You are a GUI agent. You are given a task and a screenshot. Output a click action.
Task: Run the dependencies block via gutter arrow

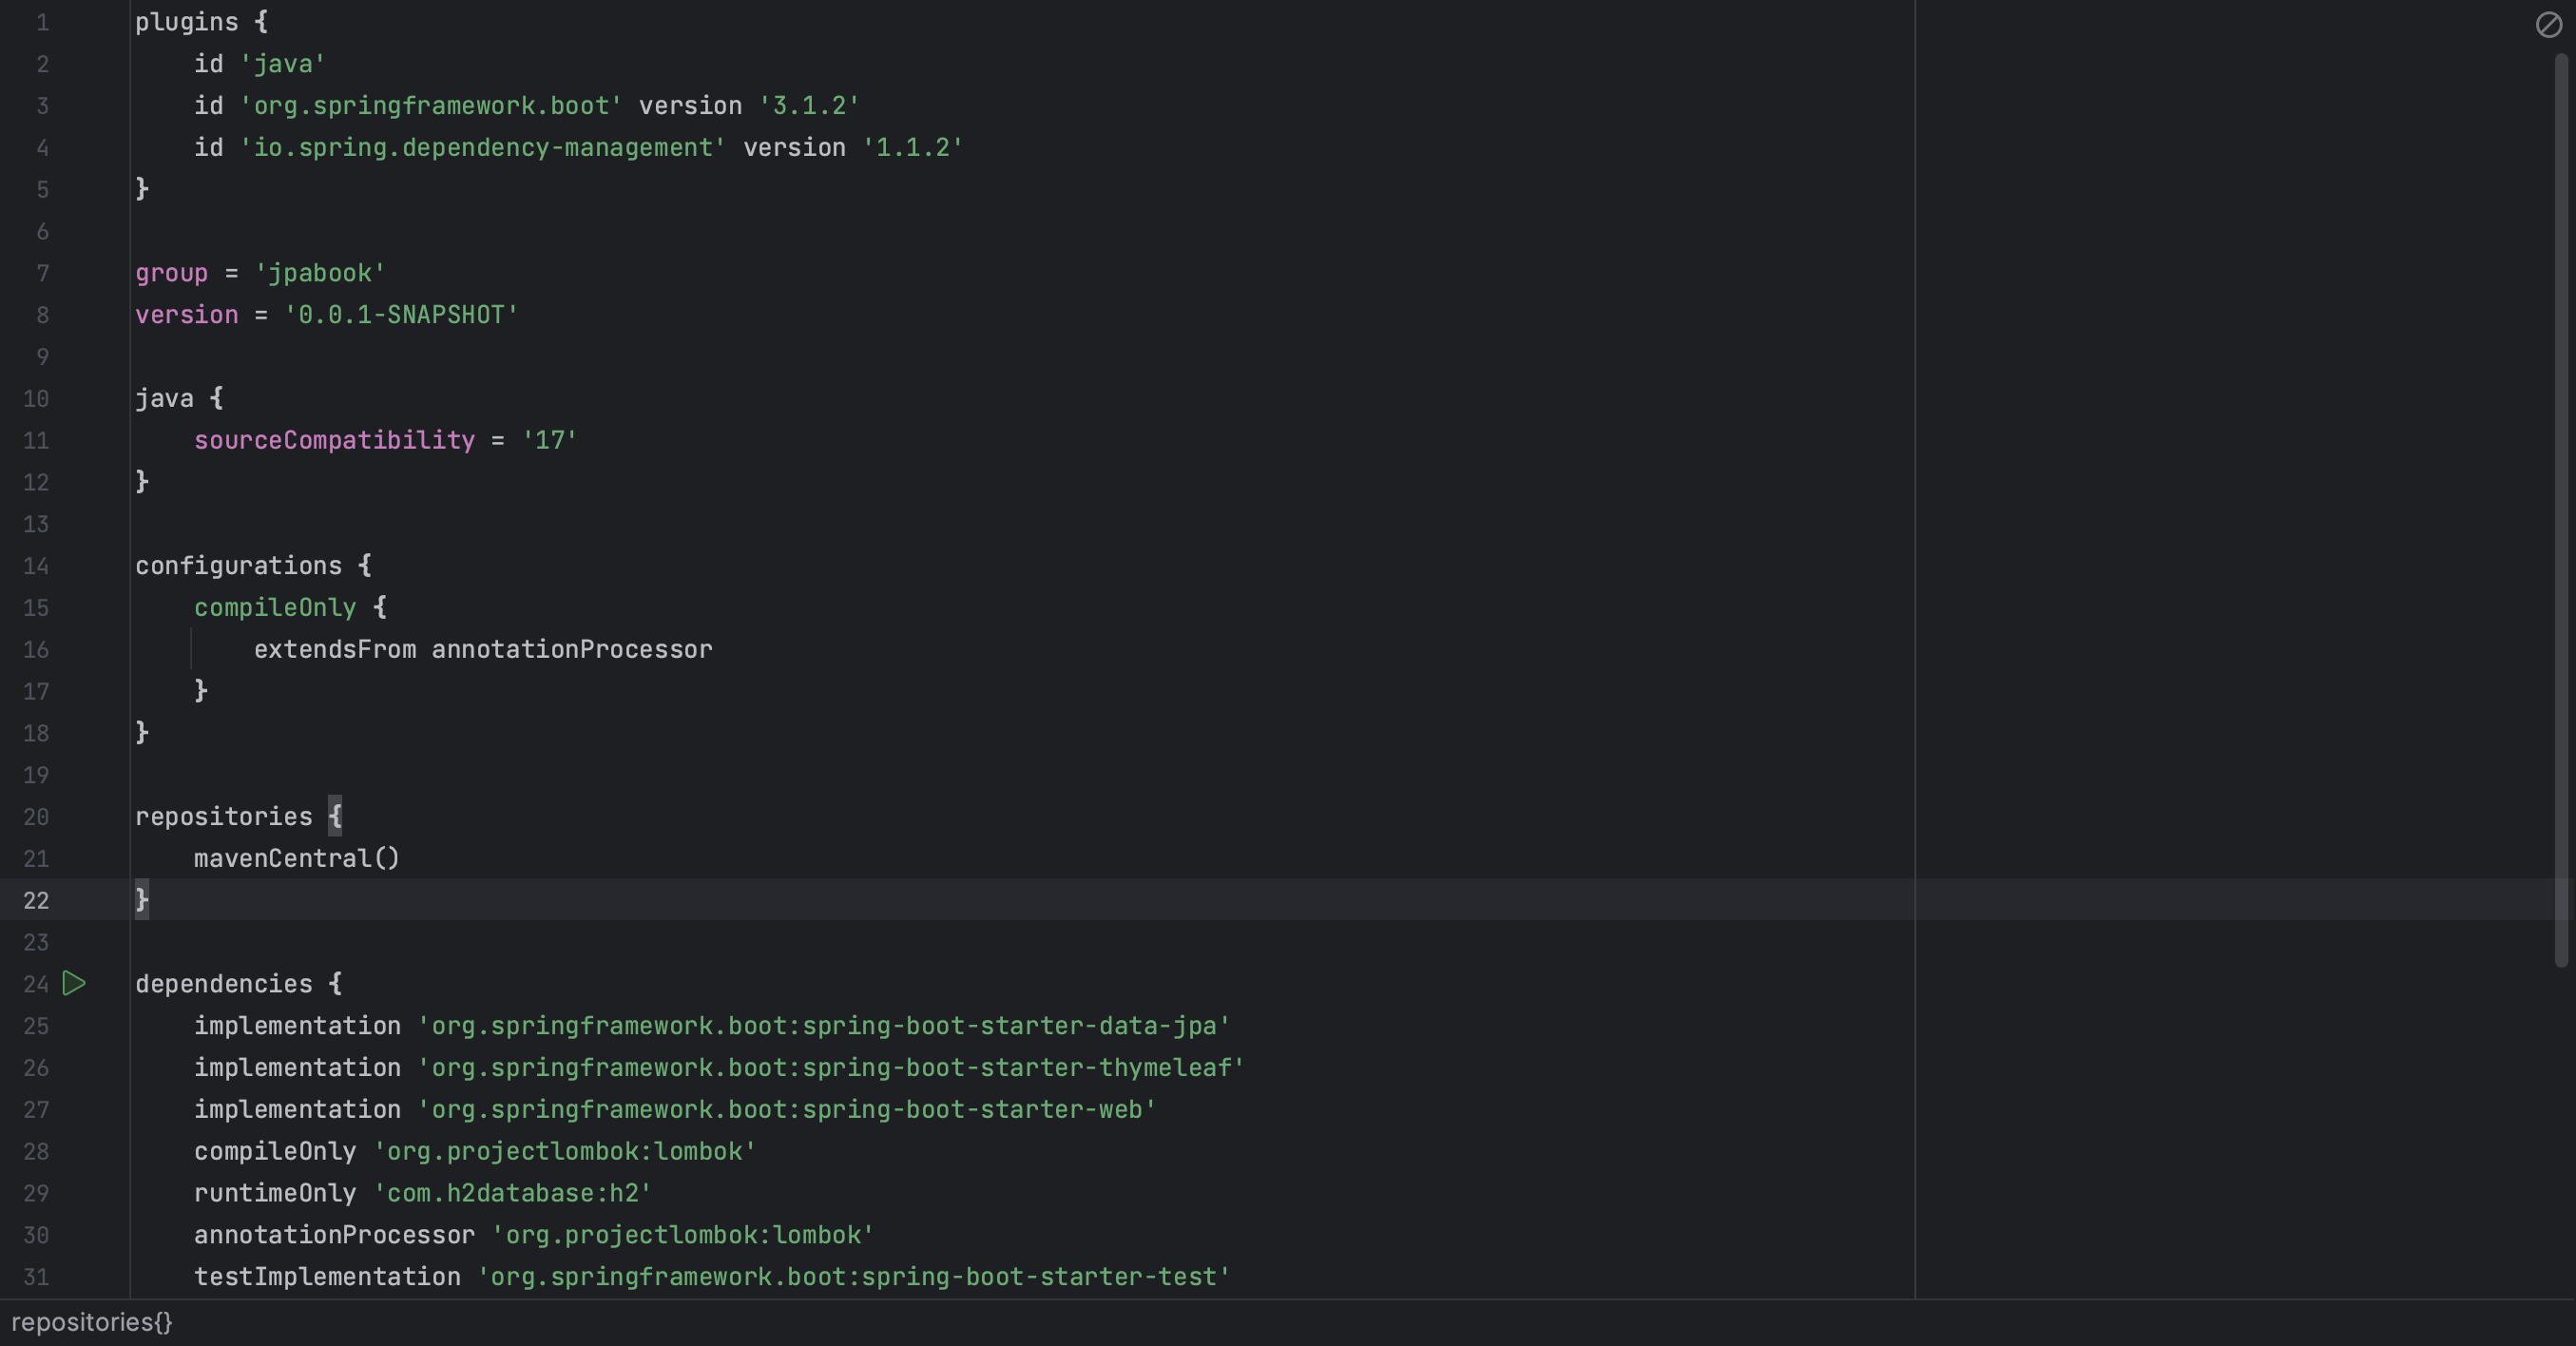74,983
